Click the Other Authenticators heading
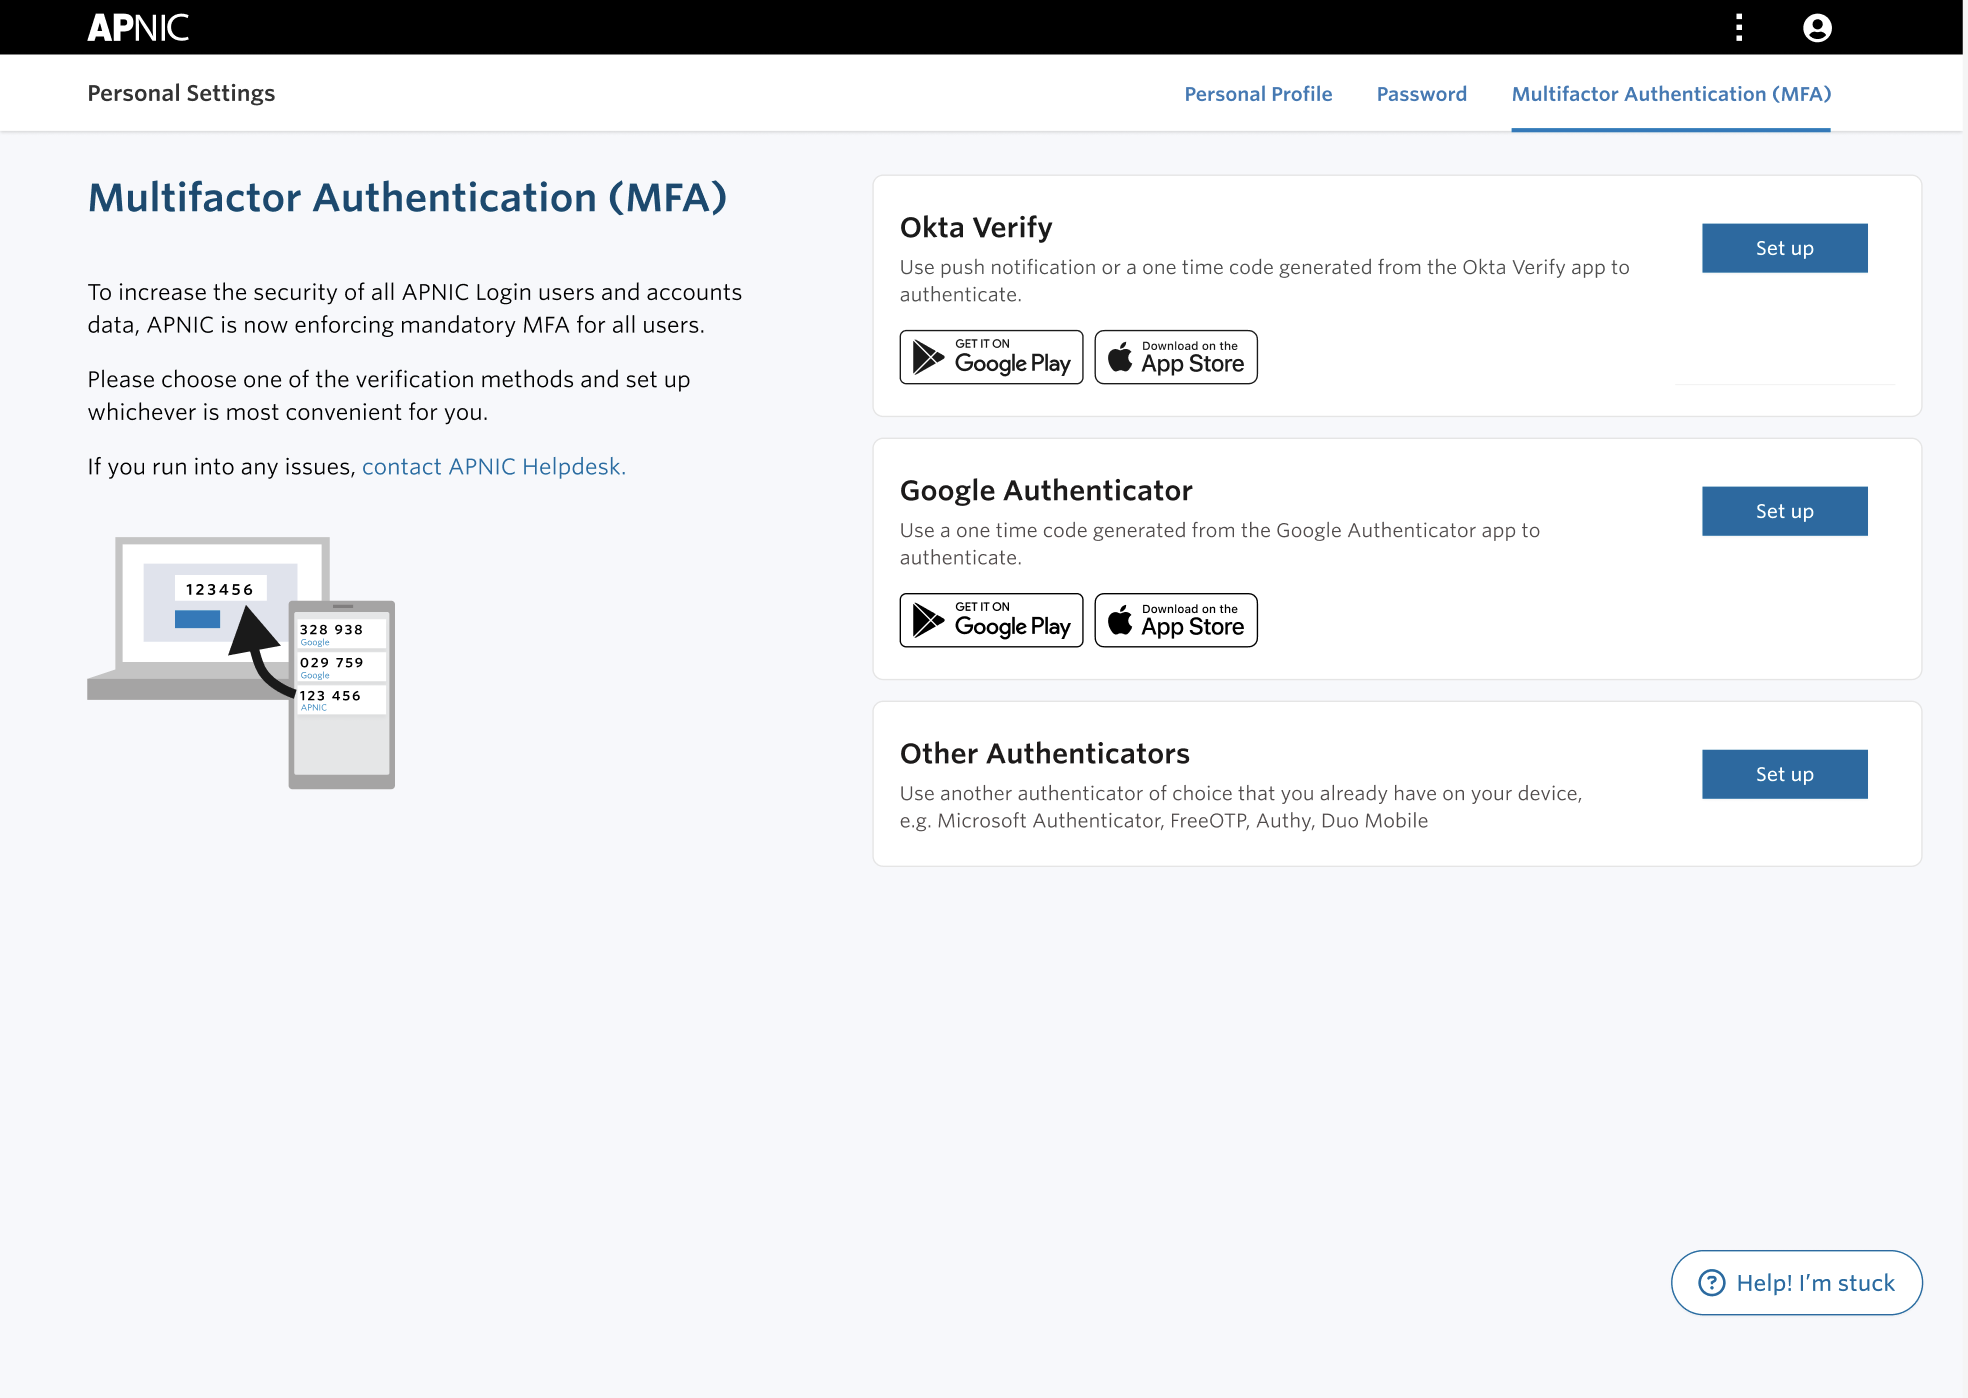 1045,753
